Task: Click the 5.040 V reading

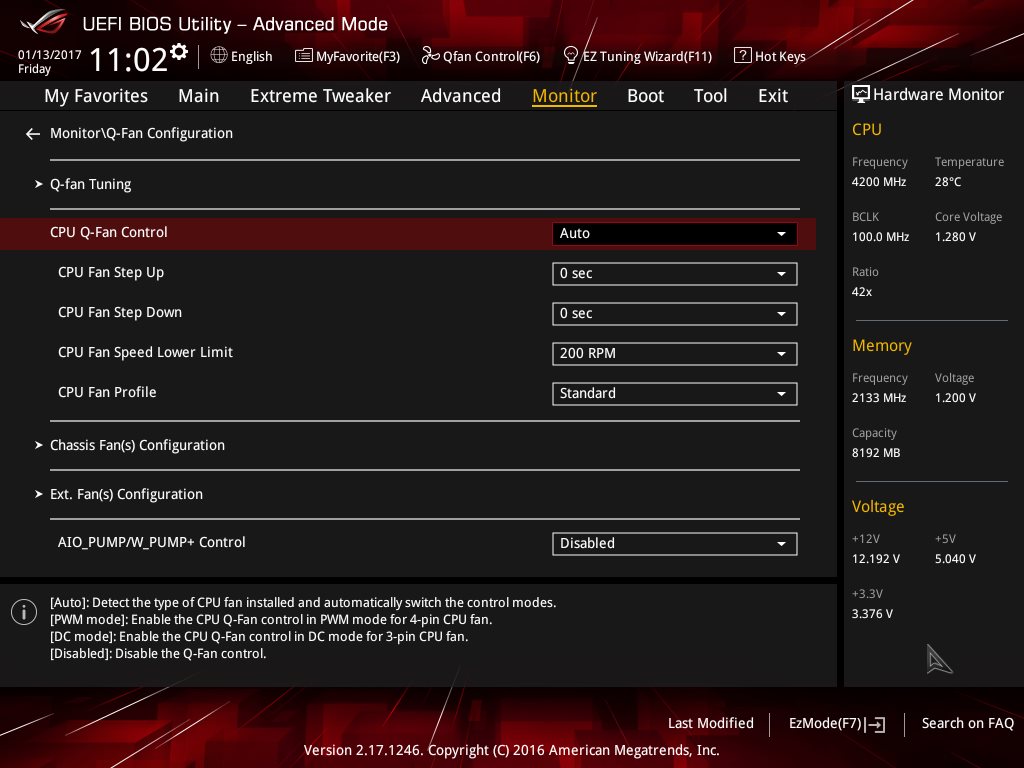Action: [x=955, y=559]
